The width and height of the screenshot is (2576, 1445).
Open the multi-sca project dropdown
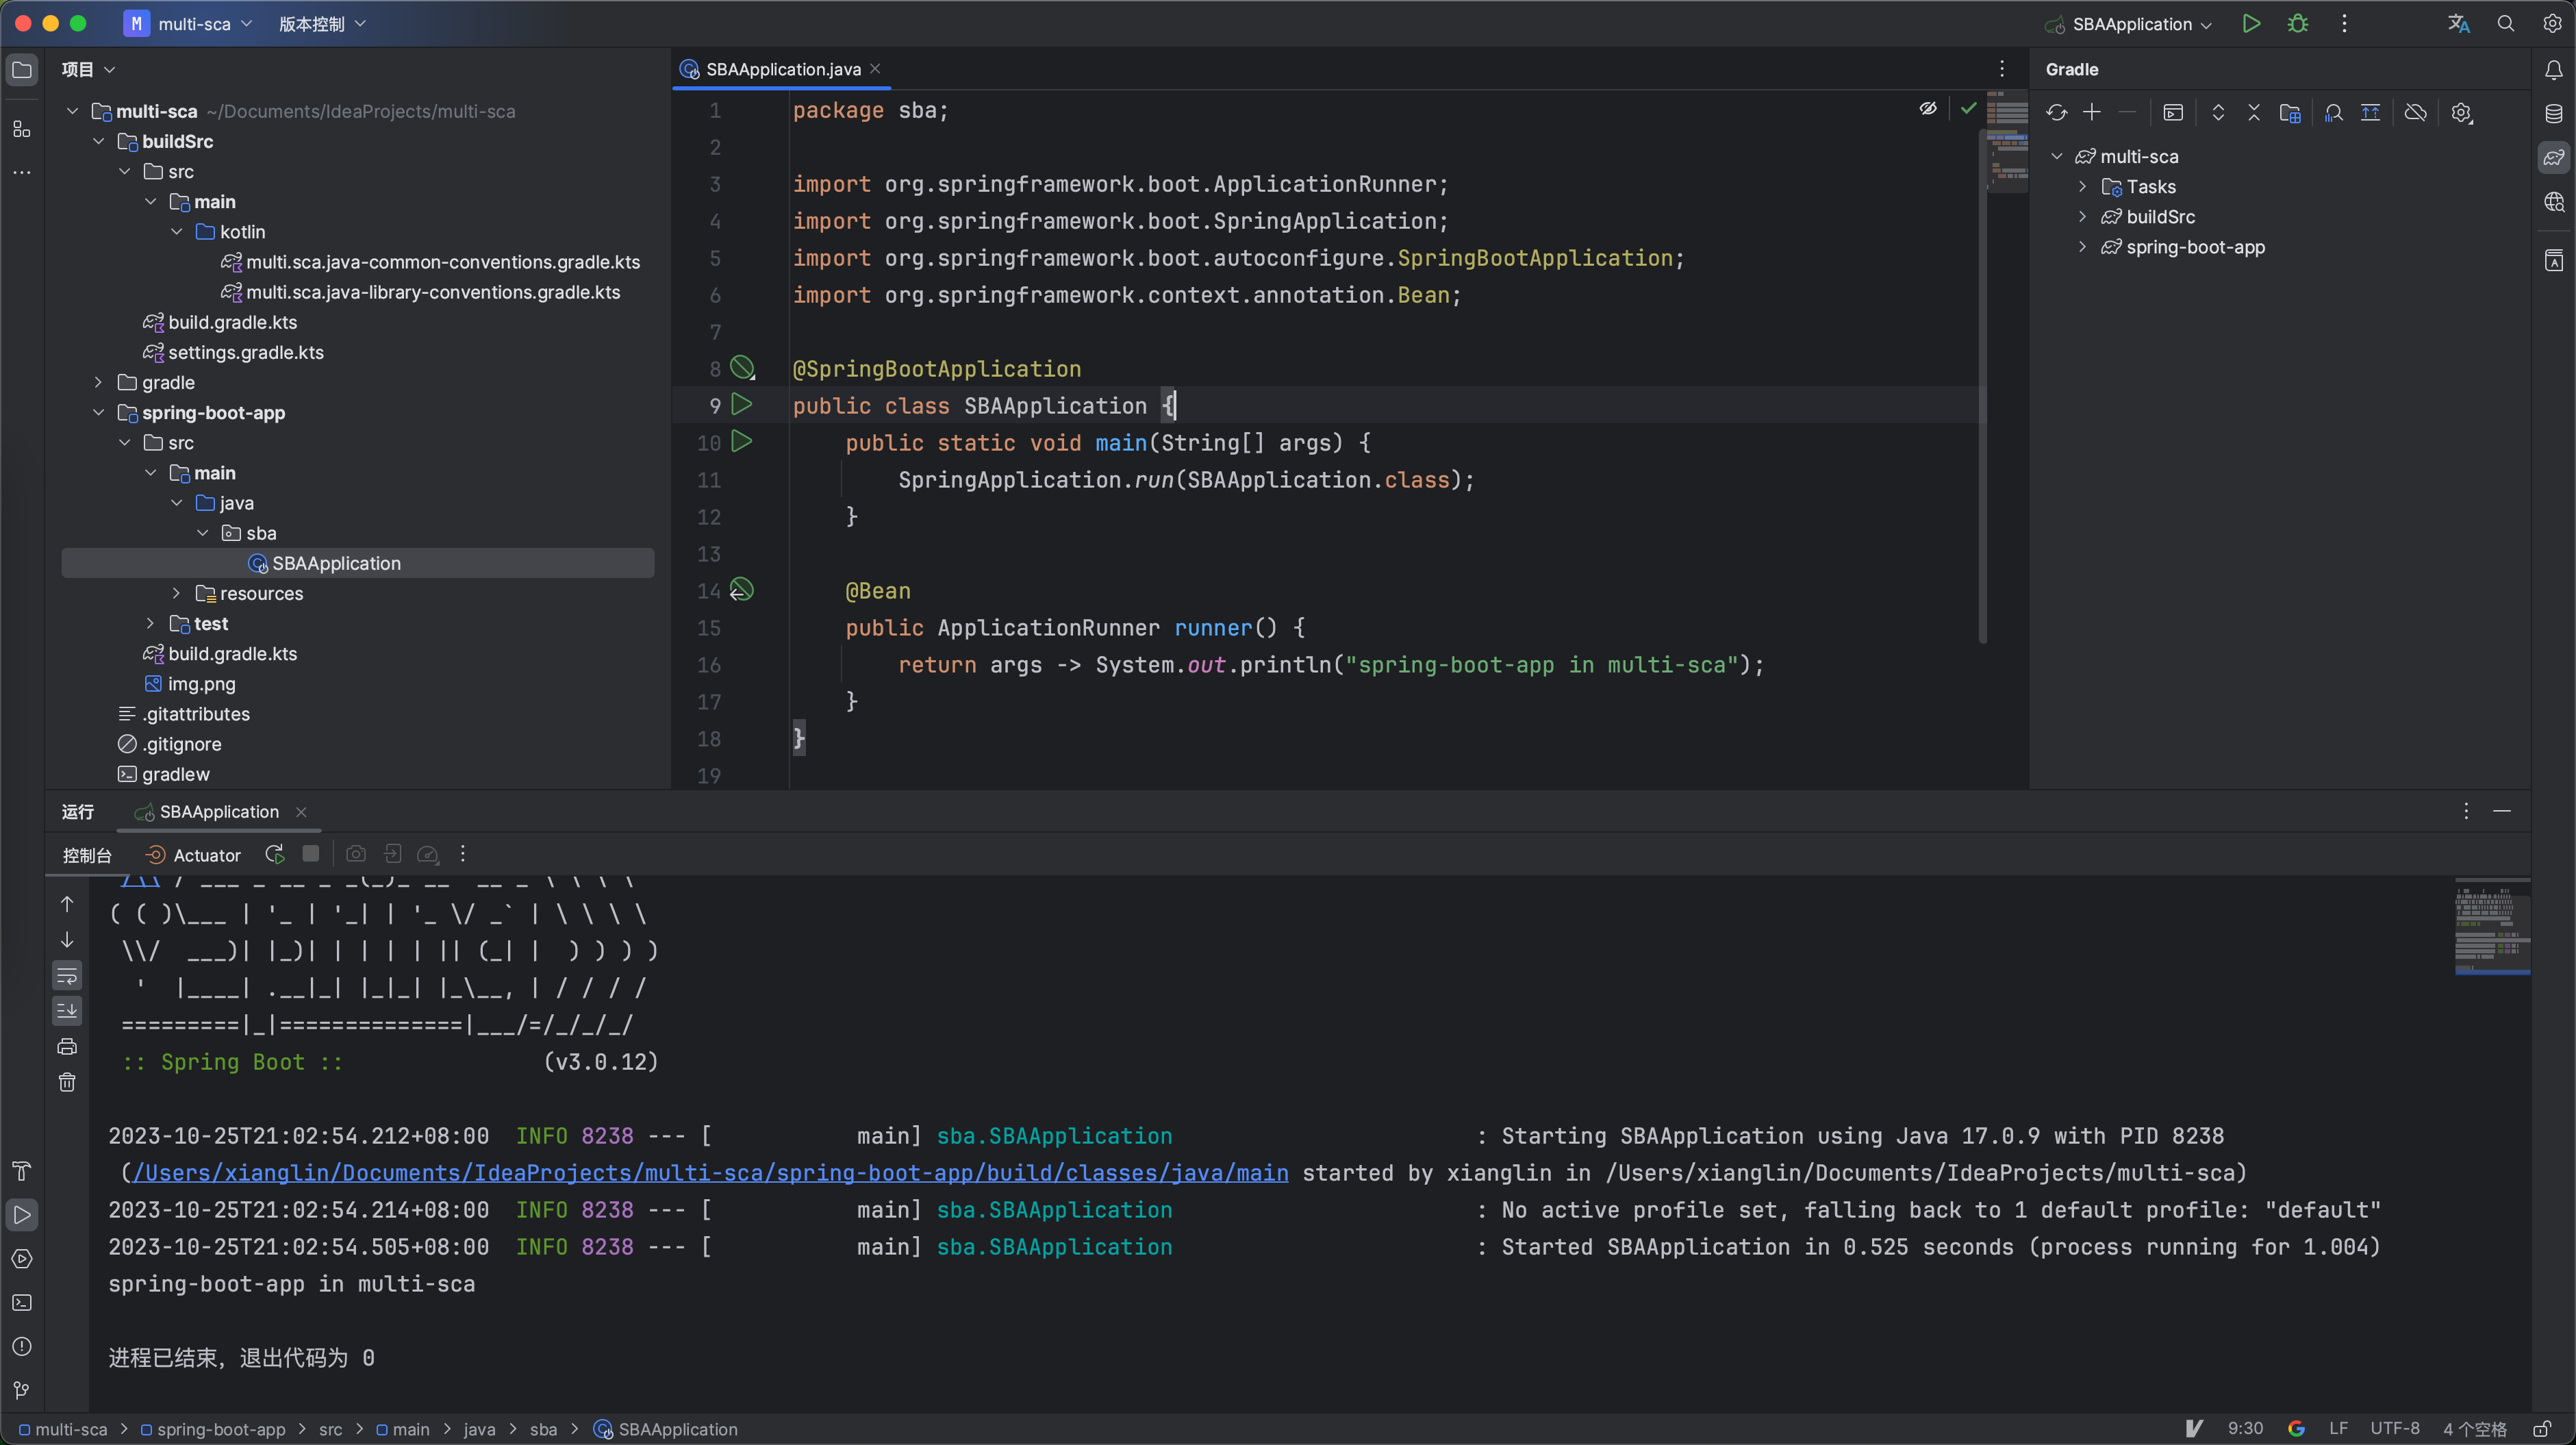189,24
